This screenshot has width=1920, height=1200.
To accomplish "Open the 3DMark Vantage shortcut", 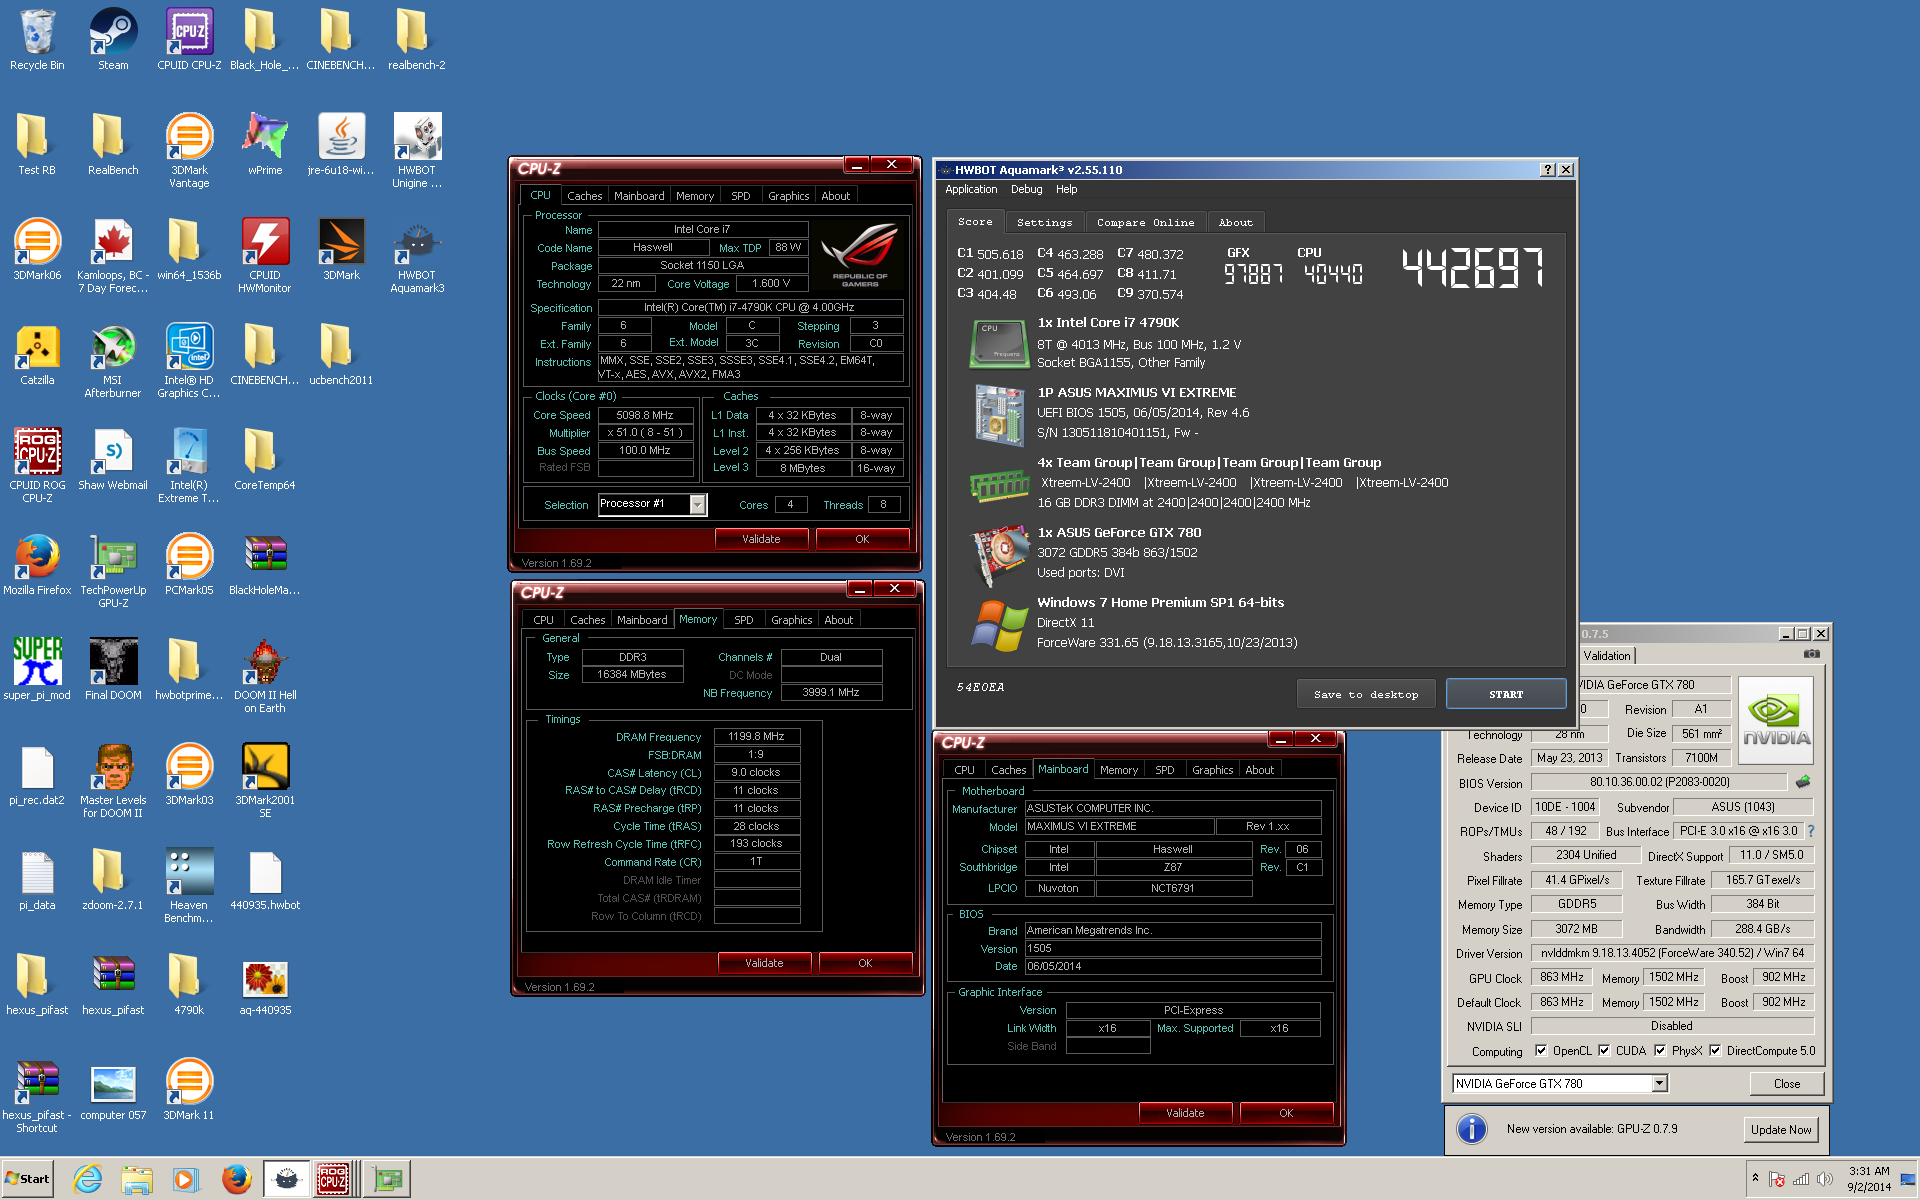I will pos(189,150).
